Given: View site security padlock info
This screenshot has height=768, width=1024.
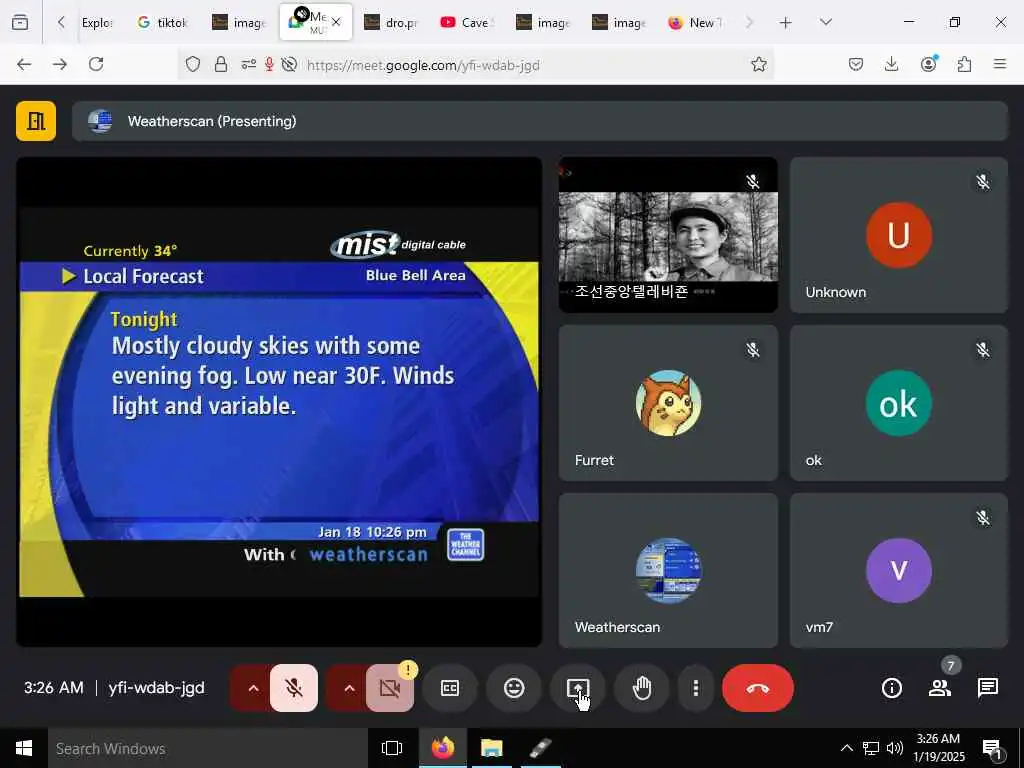Looking at the screenshot, I should [221, 64].
